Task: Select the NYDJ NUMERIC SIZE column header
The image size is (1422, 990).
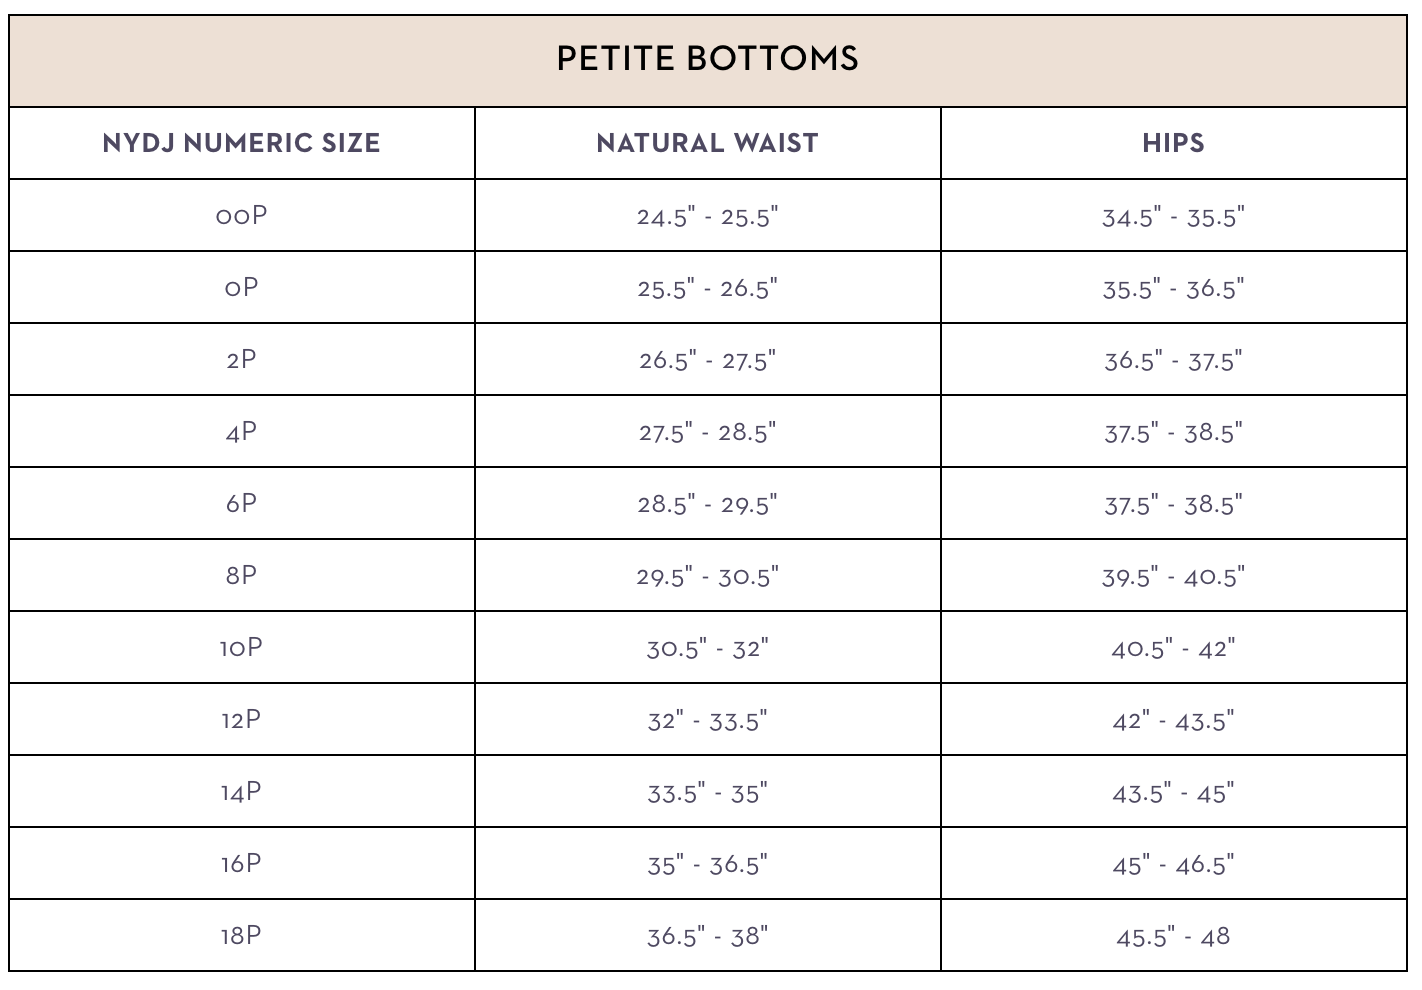Action: (241, 143)
